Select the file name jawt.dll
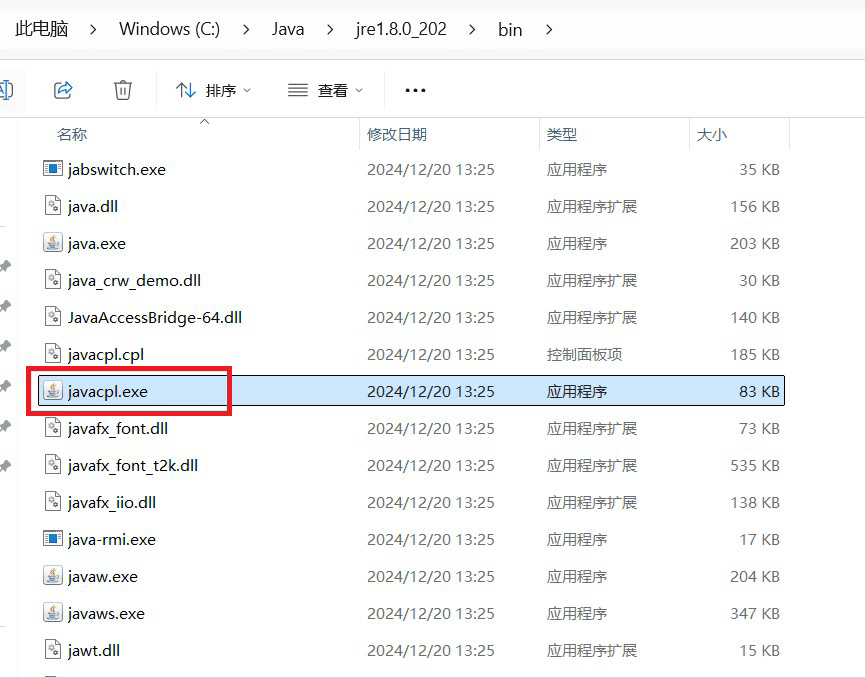This screenshot has height=677, width=865. click(93, 650)
